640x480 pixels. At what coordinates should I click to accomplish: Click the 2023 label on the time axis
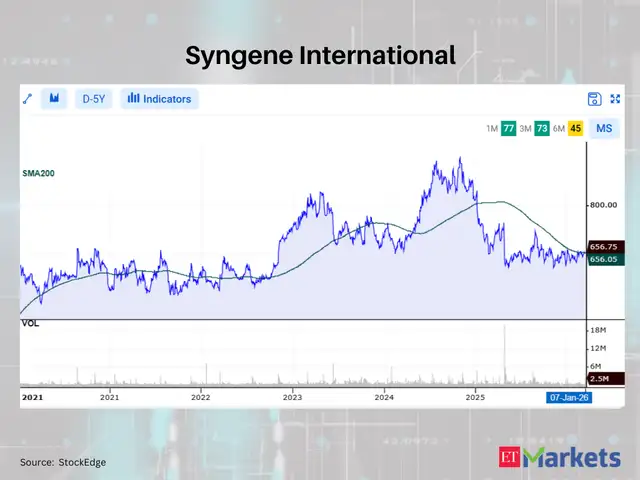pos(292,397)
